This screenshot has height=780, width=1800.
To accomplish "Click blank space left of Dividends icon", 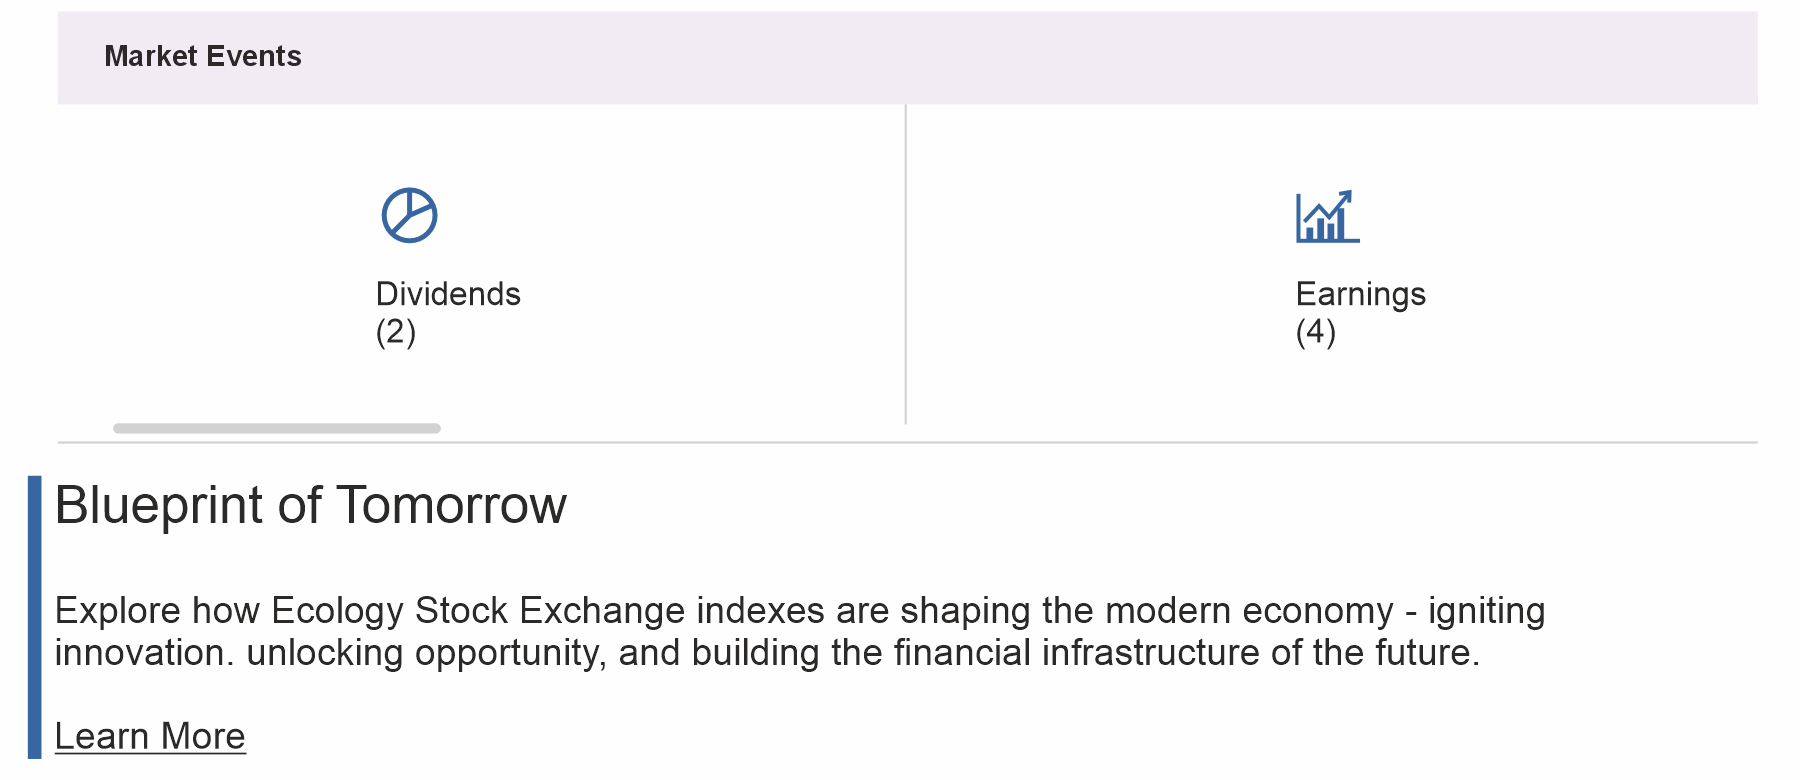I will pyautogui.click(x=220, y=215).
